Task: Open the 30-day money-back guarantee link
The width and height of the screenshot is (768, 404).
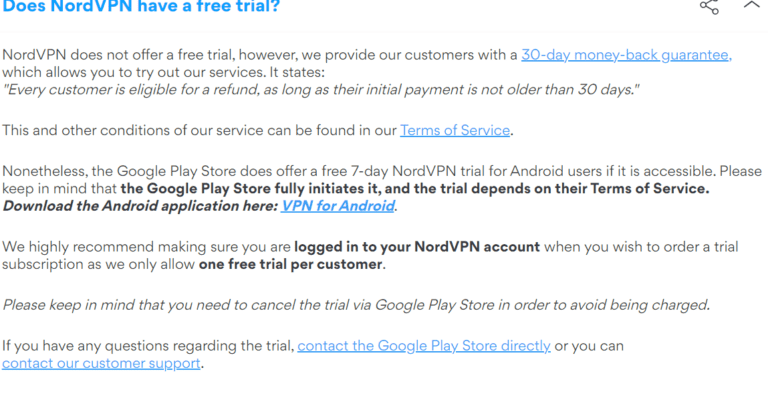Action: click(626, 55)
